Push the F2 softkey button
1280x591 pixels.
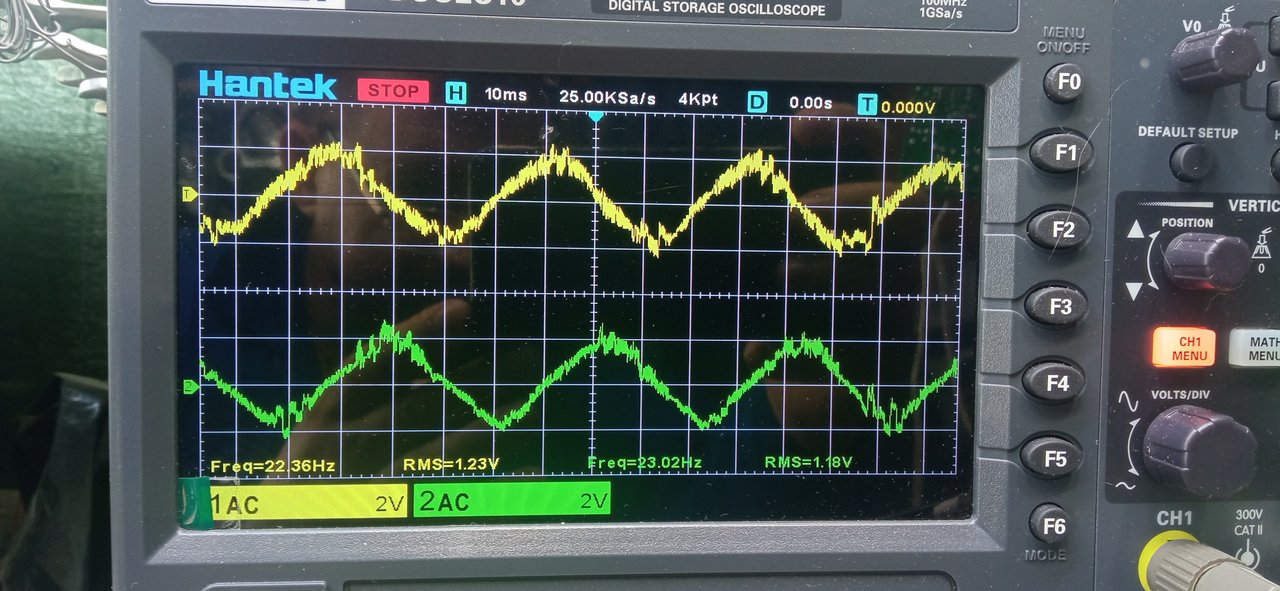click(x=1061, y=231)
